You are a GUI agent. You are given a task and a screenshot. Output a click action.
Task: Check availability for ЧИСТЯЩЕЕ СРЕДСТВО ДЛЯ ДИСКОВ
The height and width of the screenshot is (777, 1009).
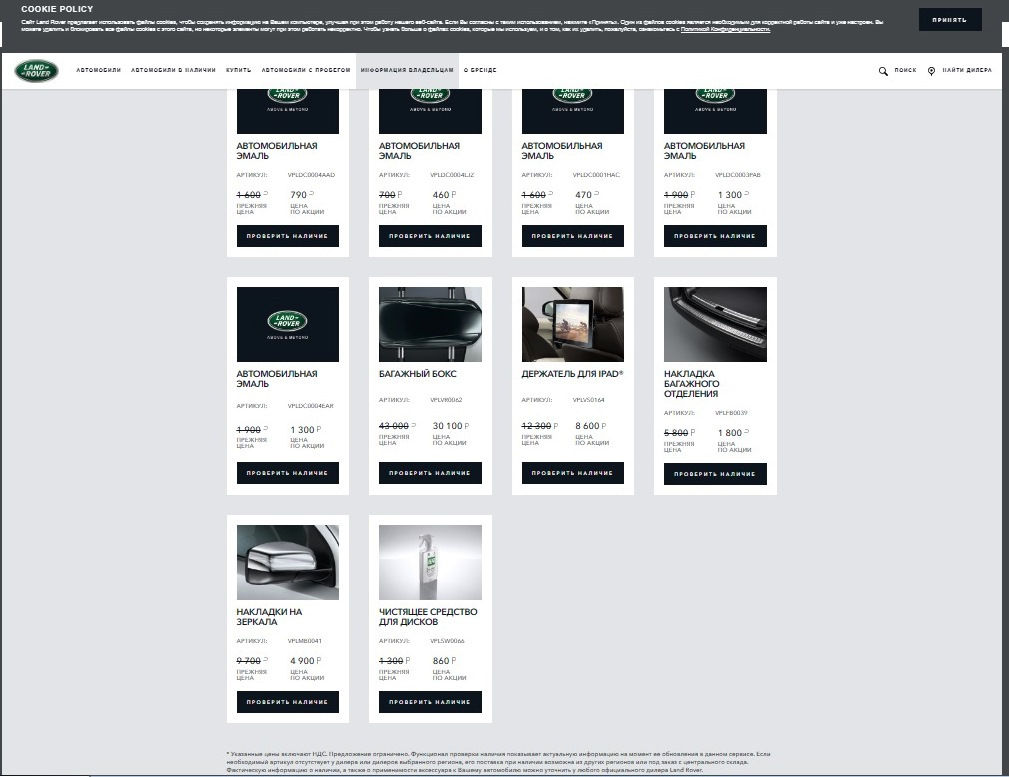pos(430,702)
